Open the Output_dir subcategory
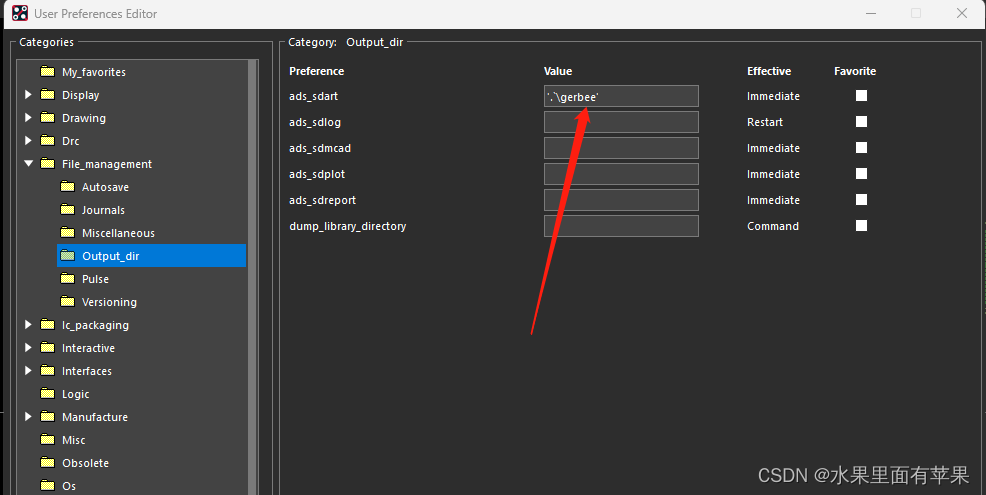 click(110, 256)
